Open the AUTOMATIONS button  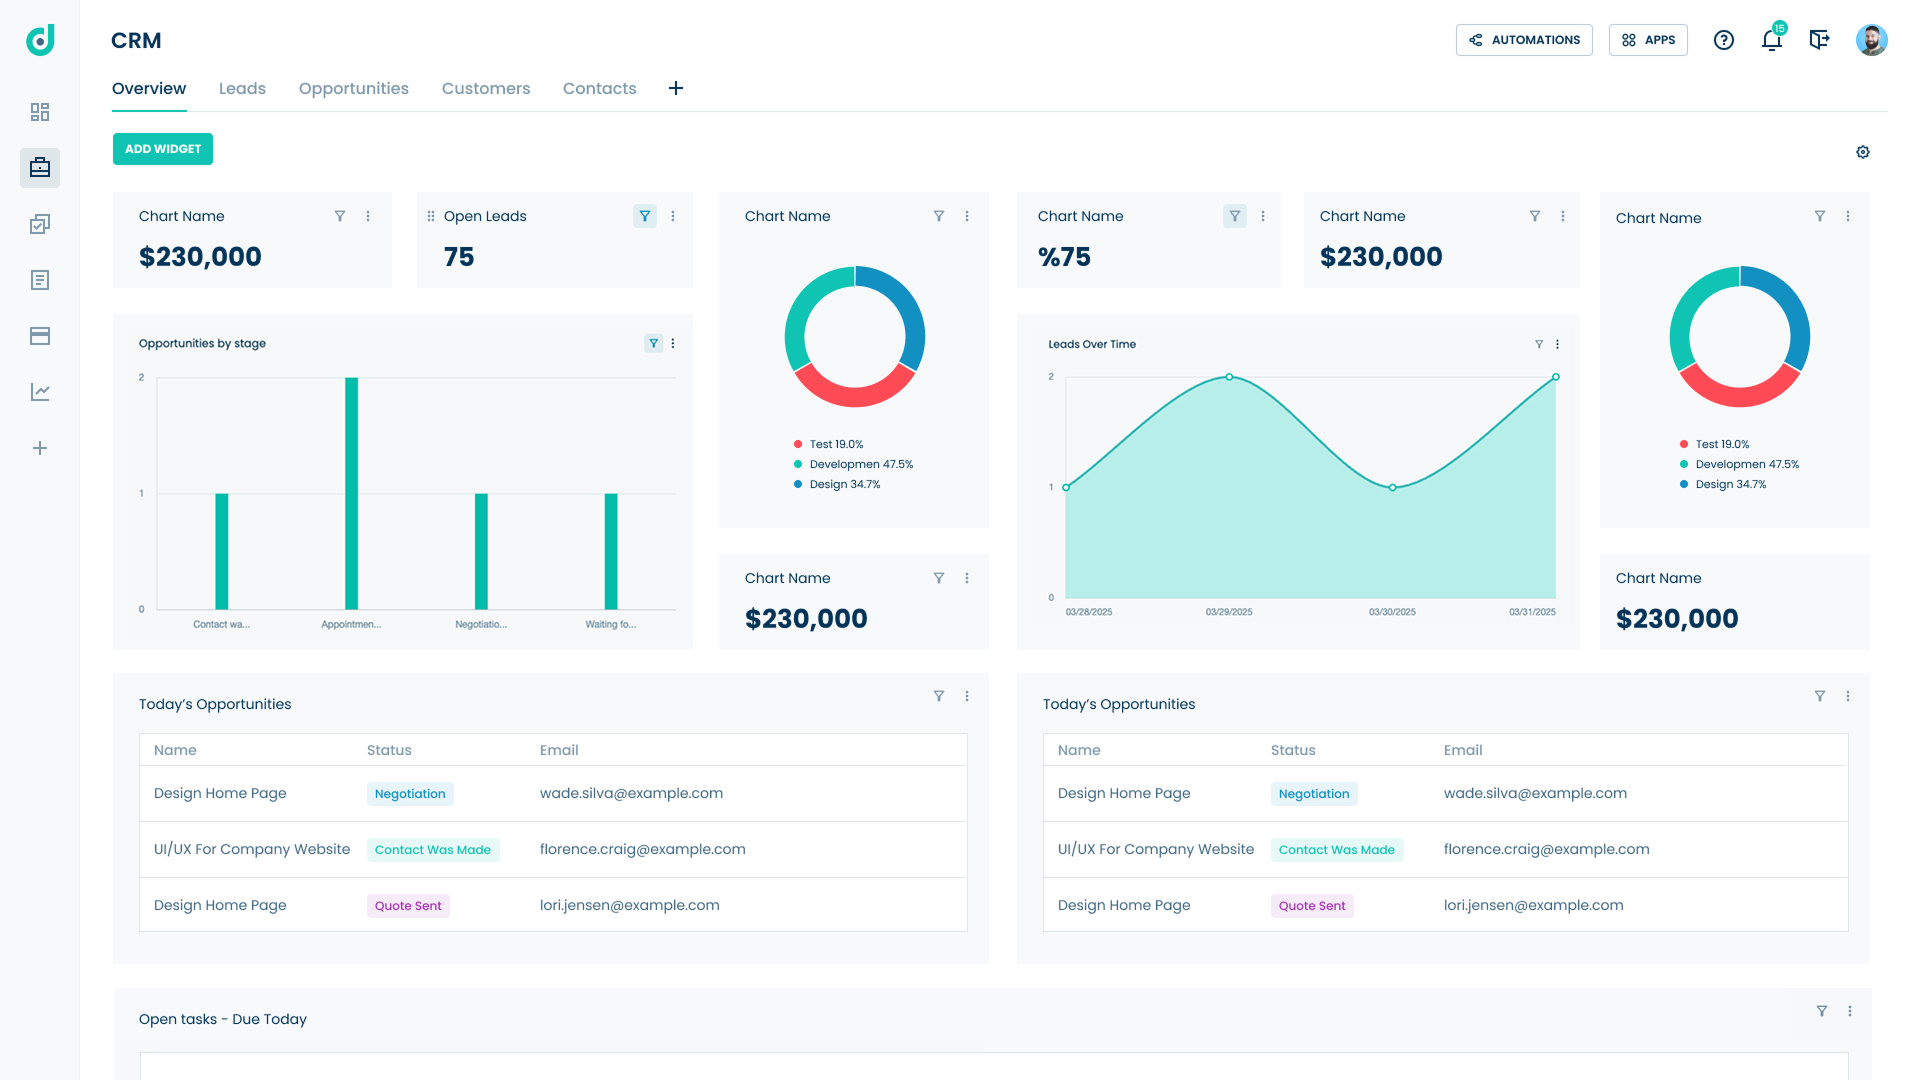(1524, 40)
